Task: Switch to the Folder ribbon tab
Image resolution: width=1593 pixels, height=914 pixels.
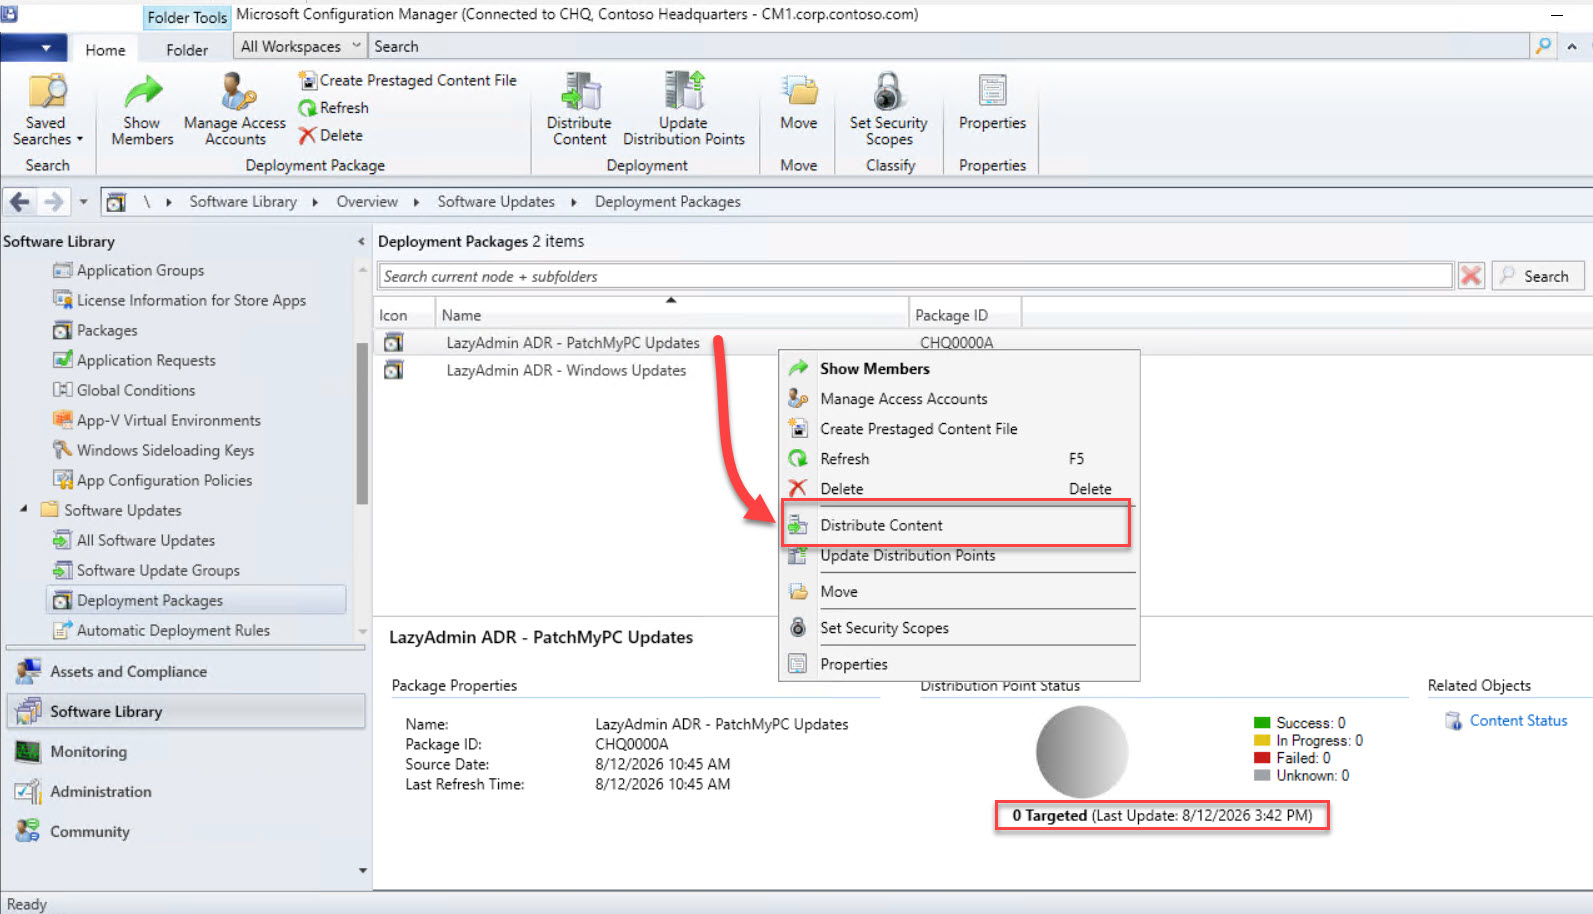Action: pyautogui.click(x=187, y=50)
